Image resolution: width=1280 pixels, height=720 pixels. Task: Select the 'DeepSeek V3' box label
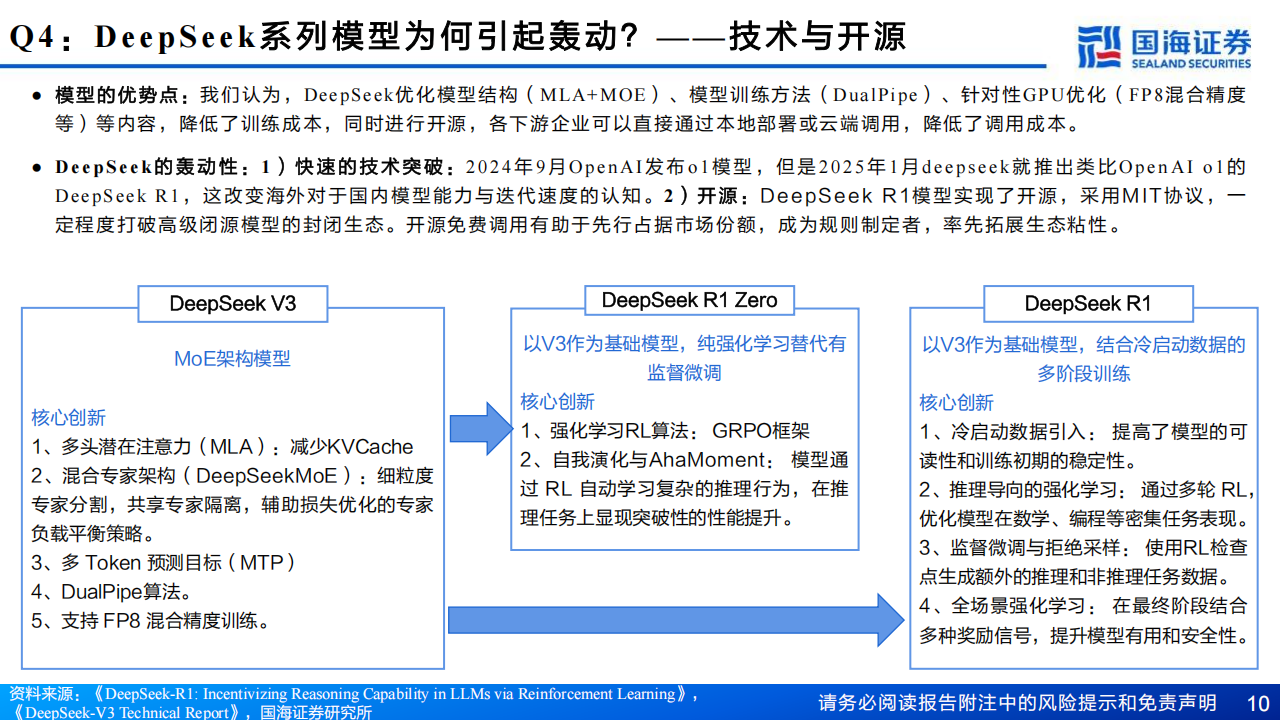[x=233, y=304]
